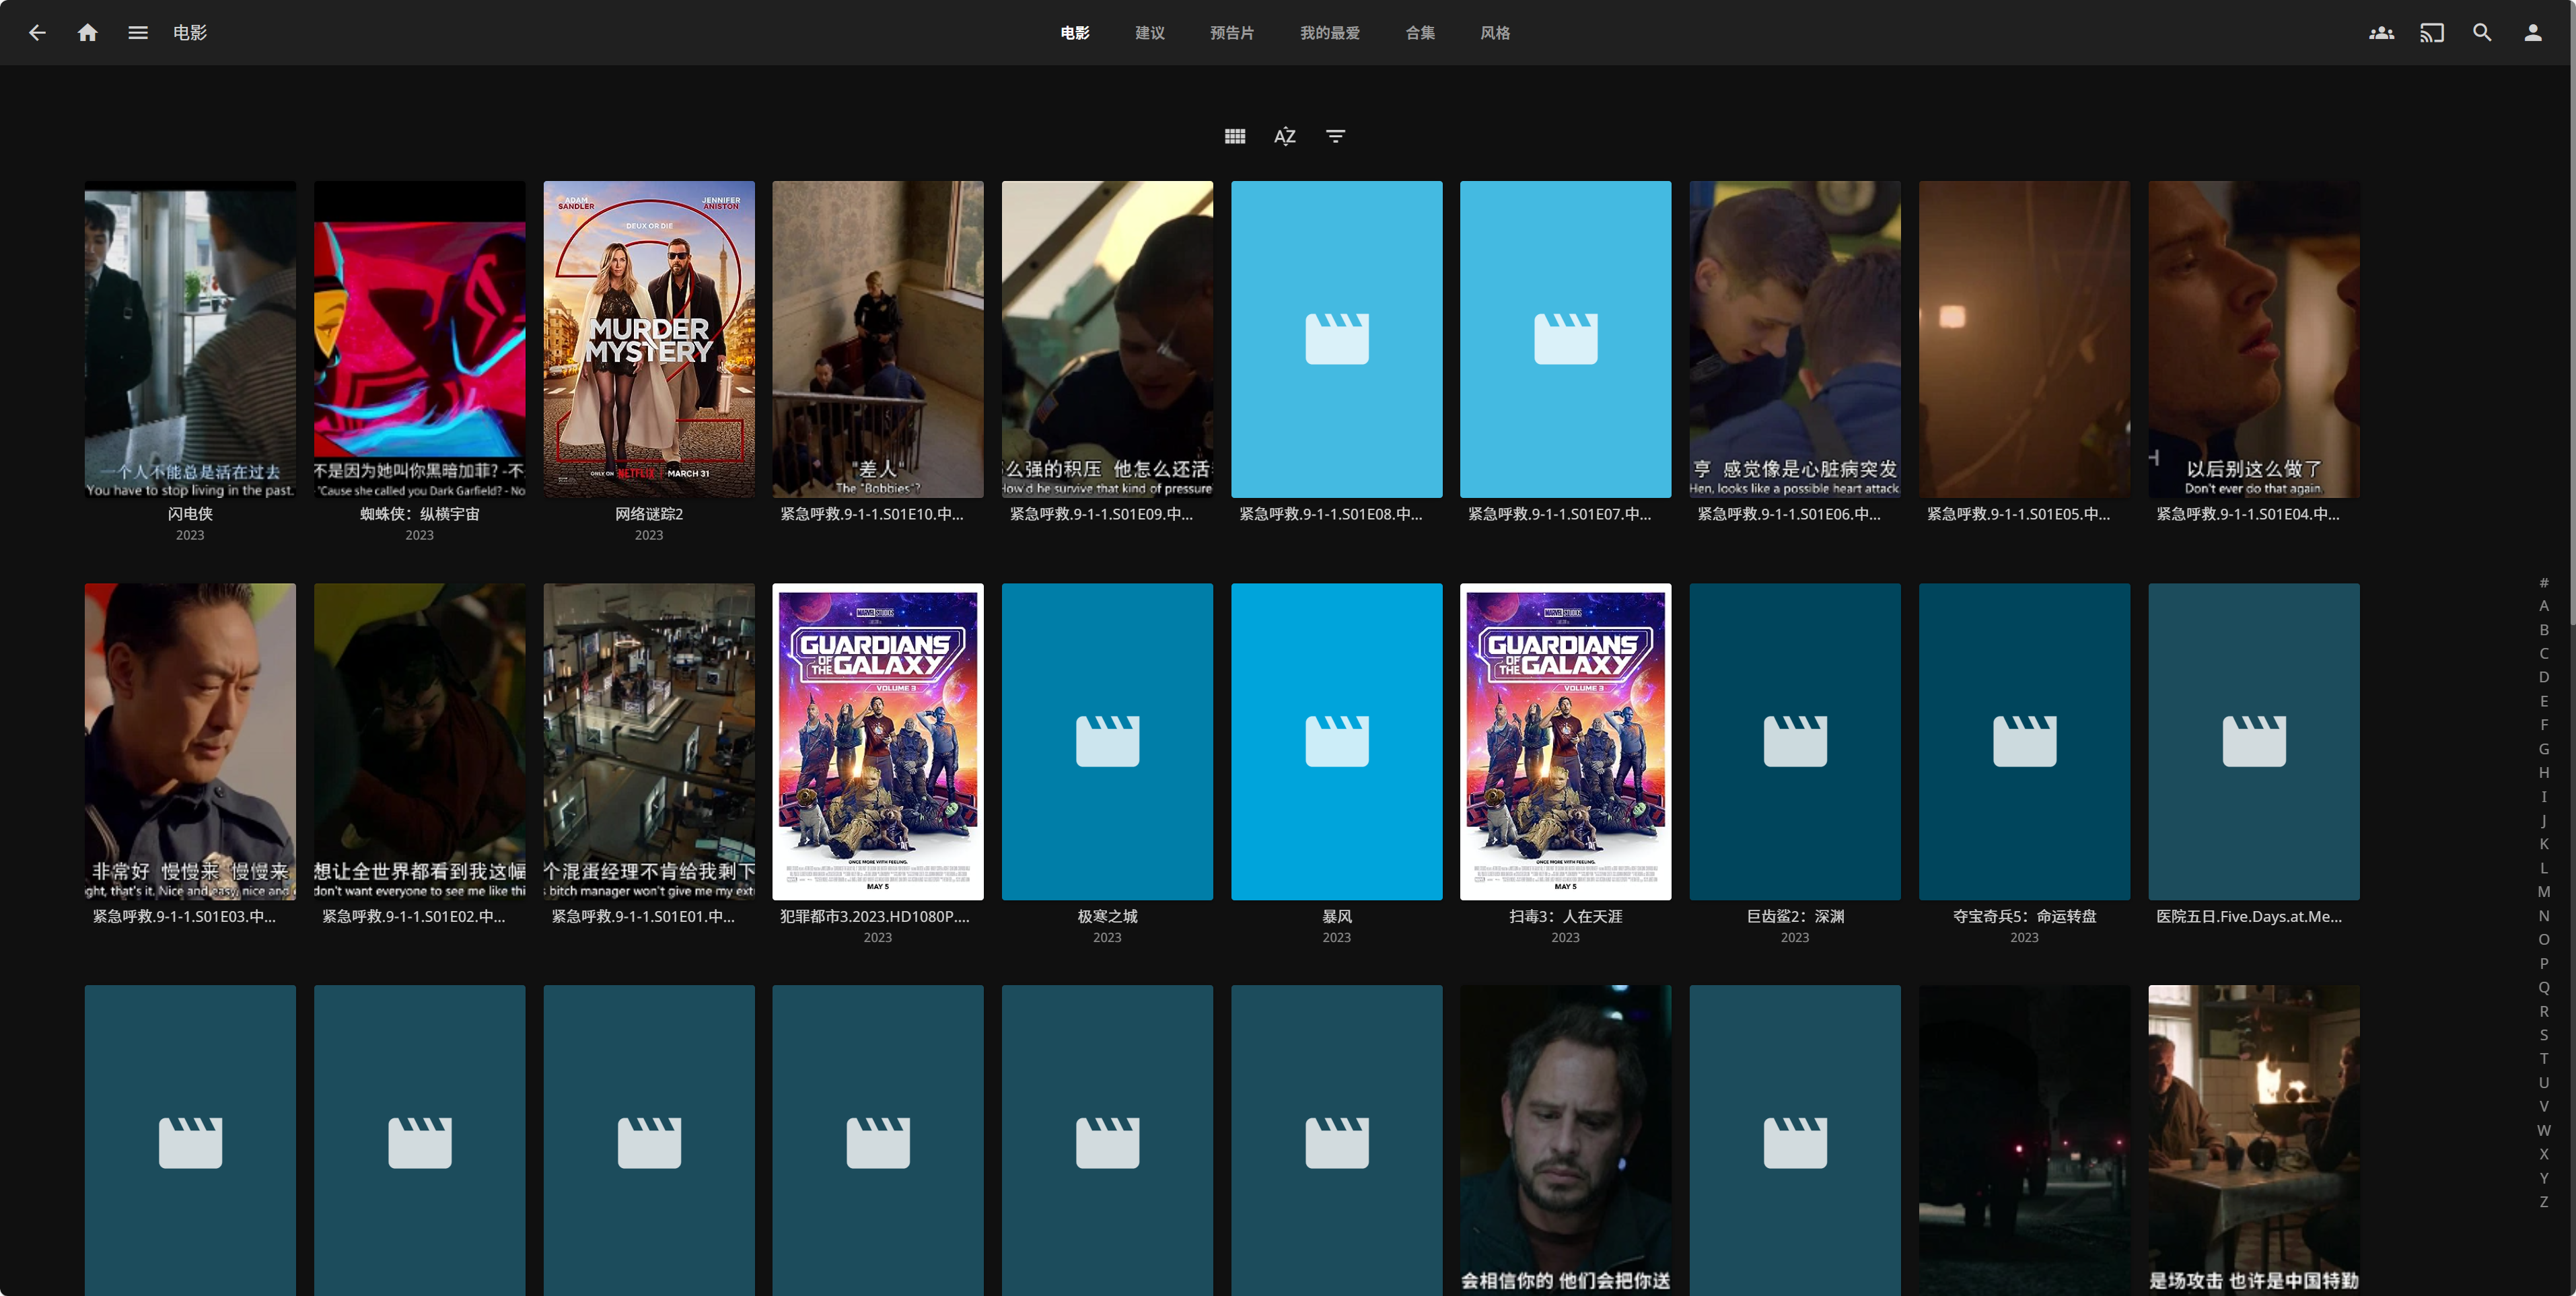Click the cast to device icon
This screenshot has height=1296, width=2576.
click(x=2432, y=33)
